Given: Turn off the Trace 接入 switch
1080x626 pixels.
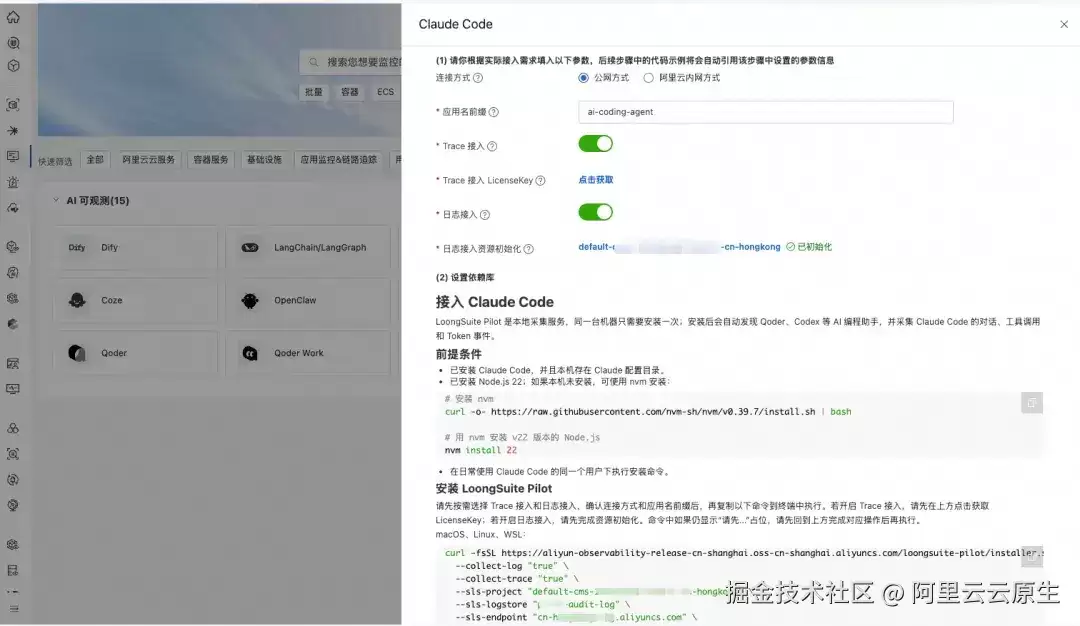Looking at the screenshot, I should point(596,144).
